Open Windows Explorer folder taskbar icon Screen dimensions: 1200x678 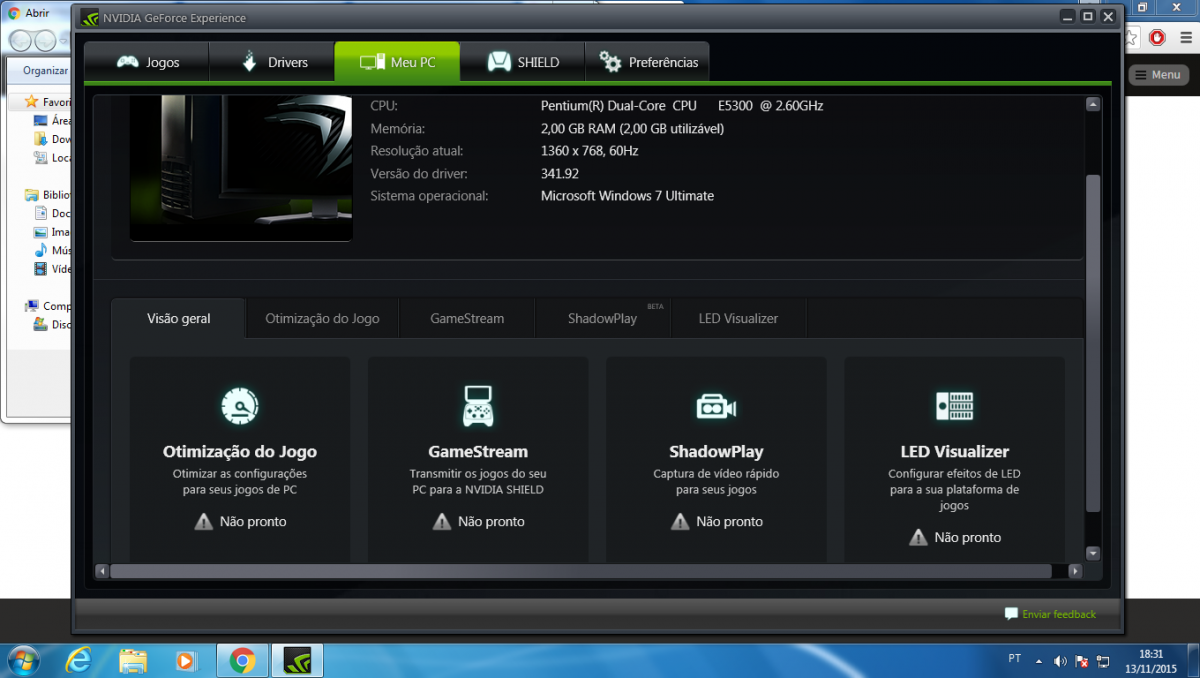point(133,660)
